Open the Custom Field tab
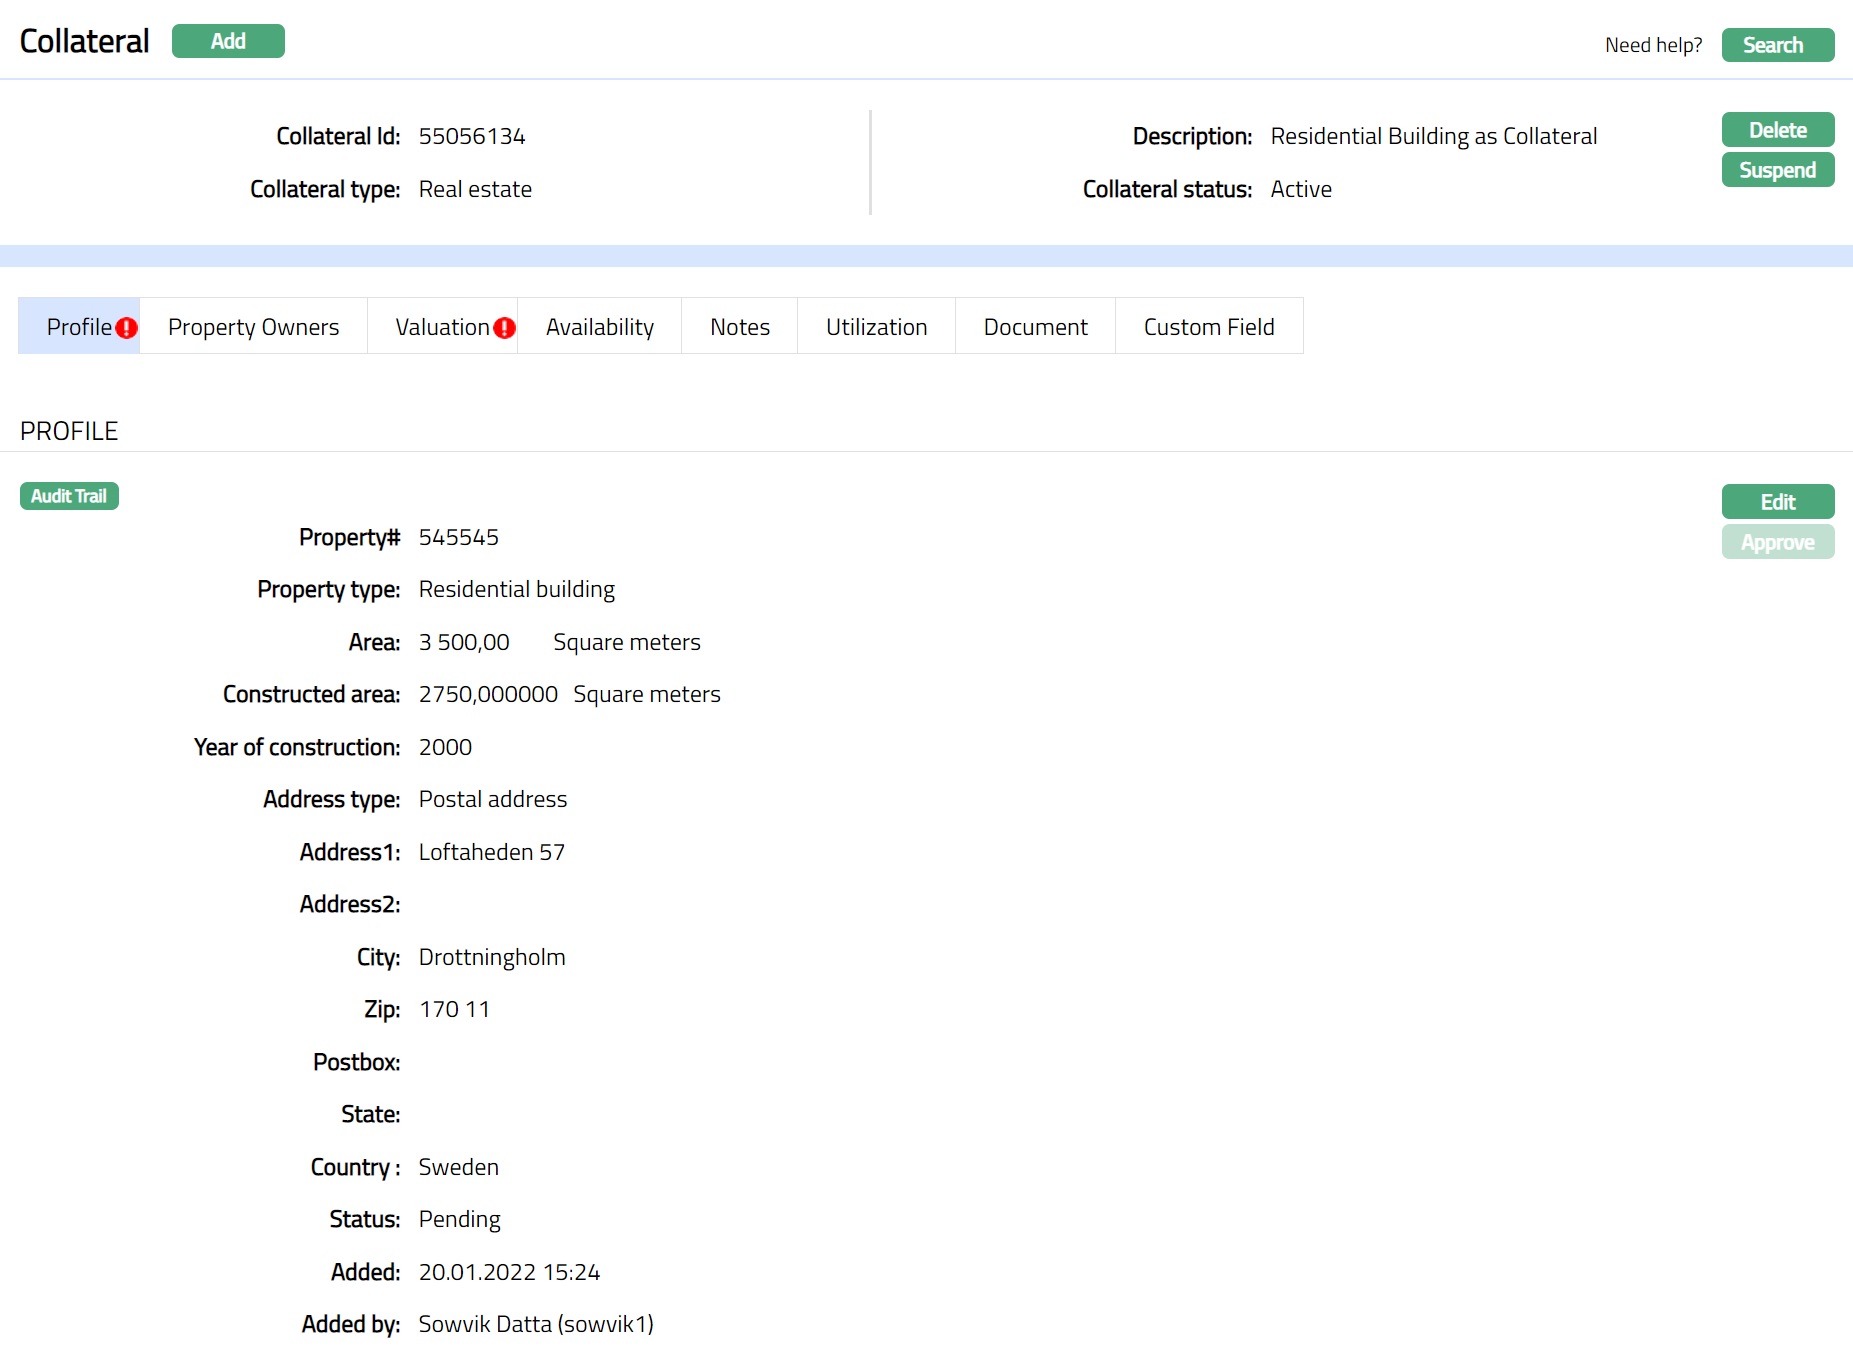Image resolution: width=1853 pixels, height=1359 pixels. click(x=1208, y=327)
